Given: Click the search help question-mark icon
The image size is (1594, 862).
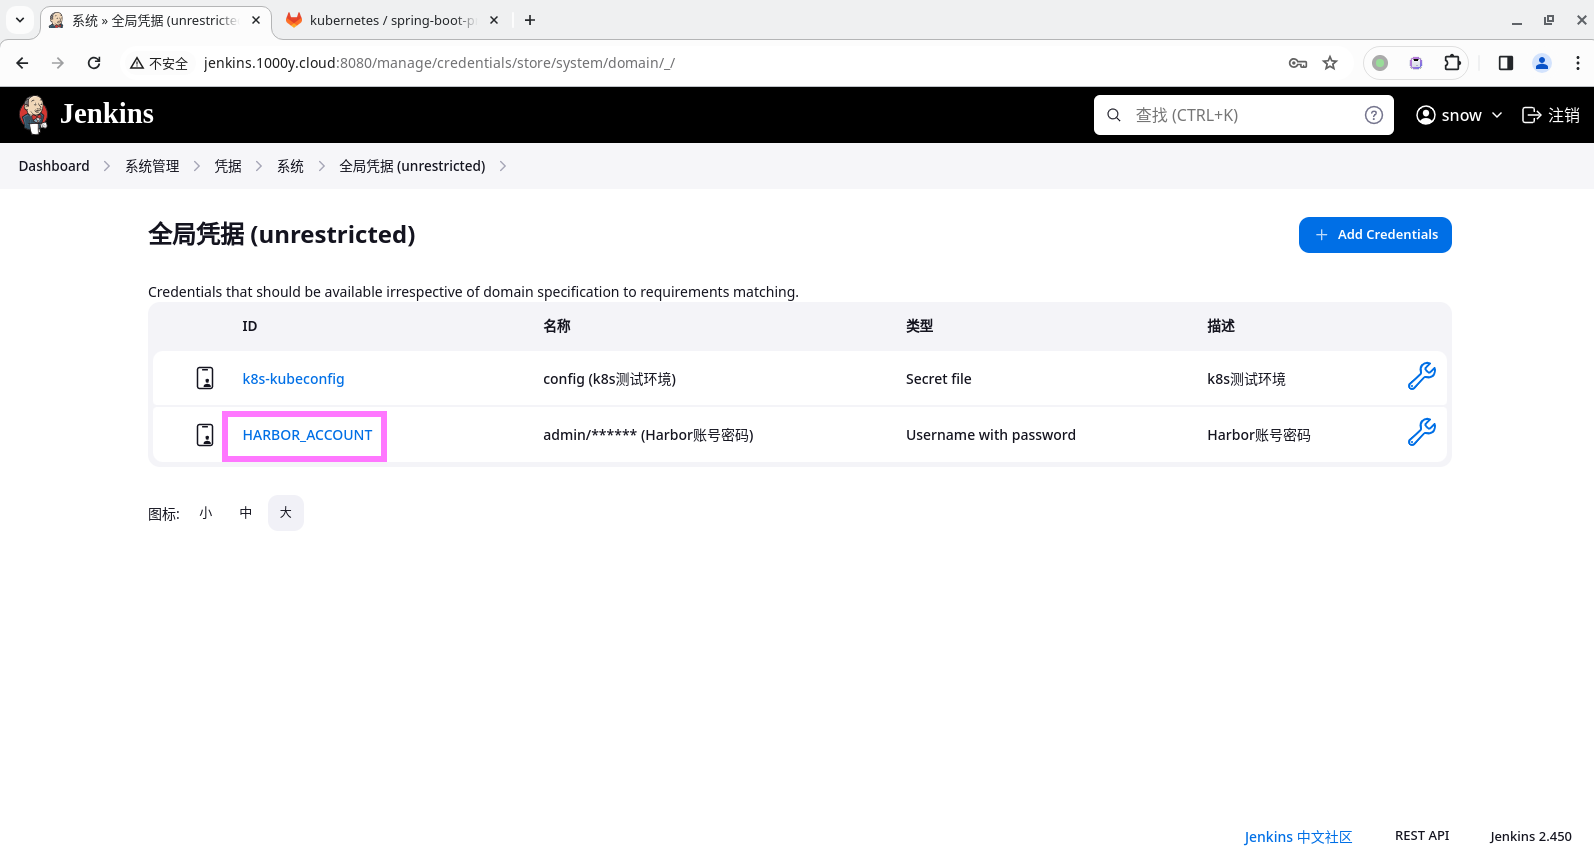Looking at the screenshot, I should pos(1374,115).
